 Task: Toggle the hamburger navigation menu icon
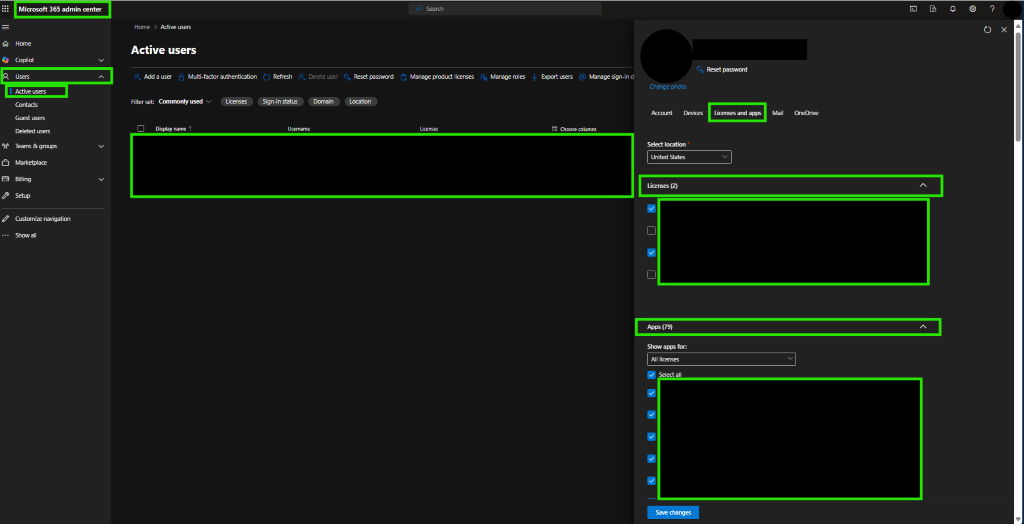click(5, 27)
